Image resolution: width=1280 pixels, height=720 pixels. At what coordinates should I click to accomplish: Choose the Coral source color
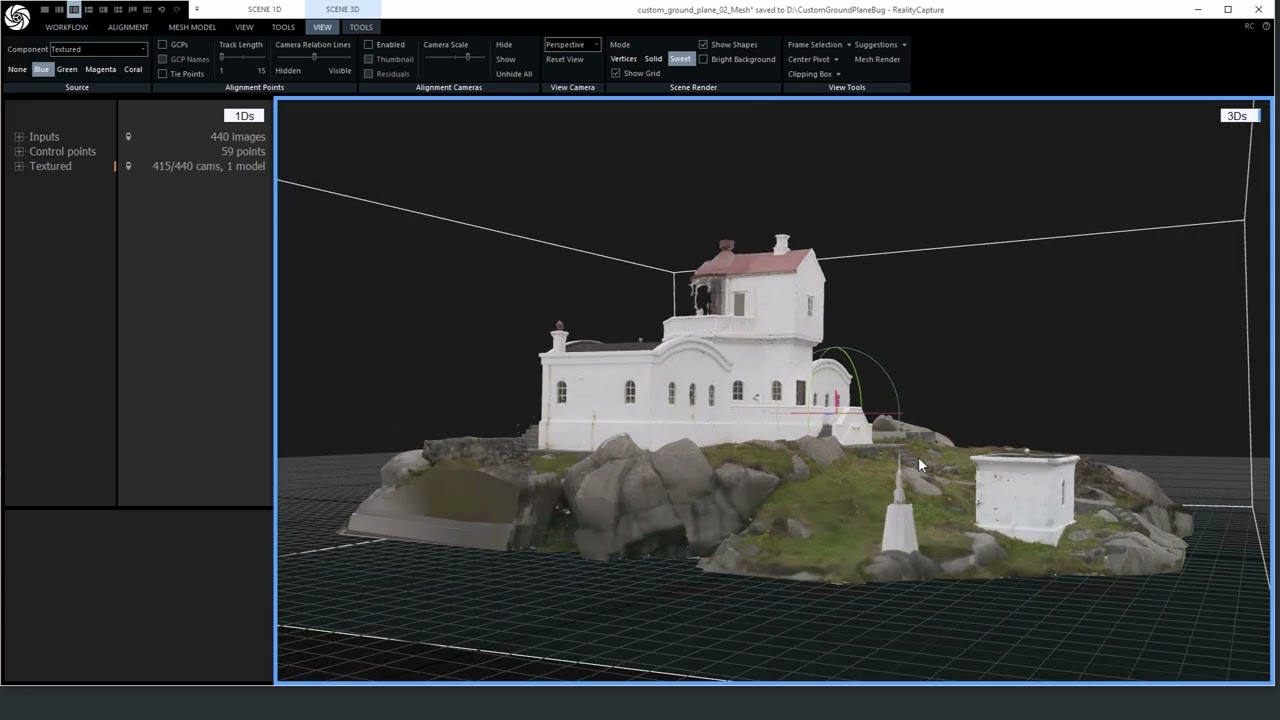click(133, 69)
